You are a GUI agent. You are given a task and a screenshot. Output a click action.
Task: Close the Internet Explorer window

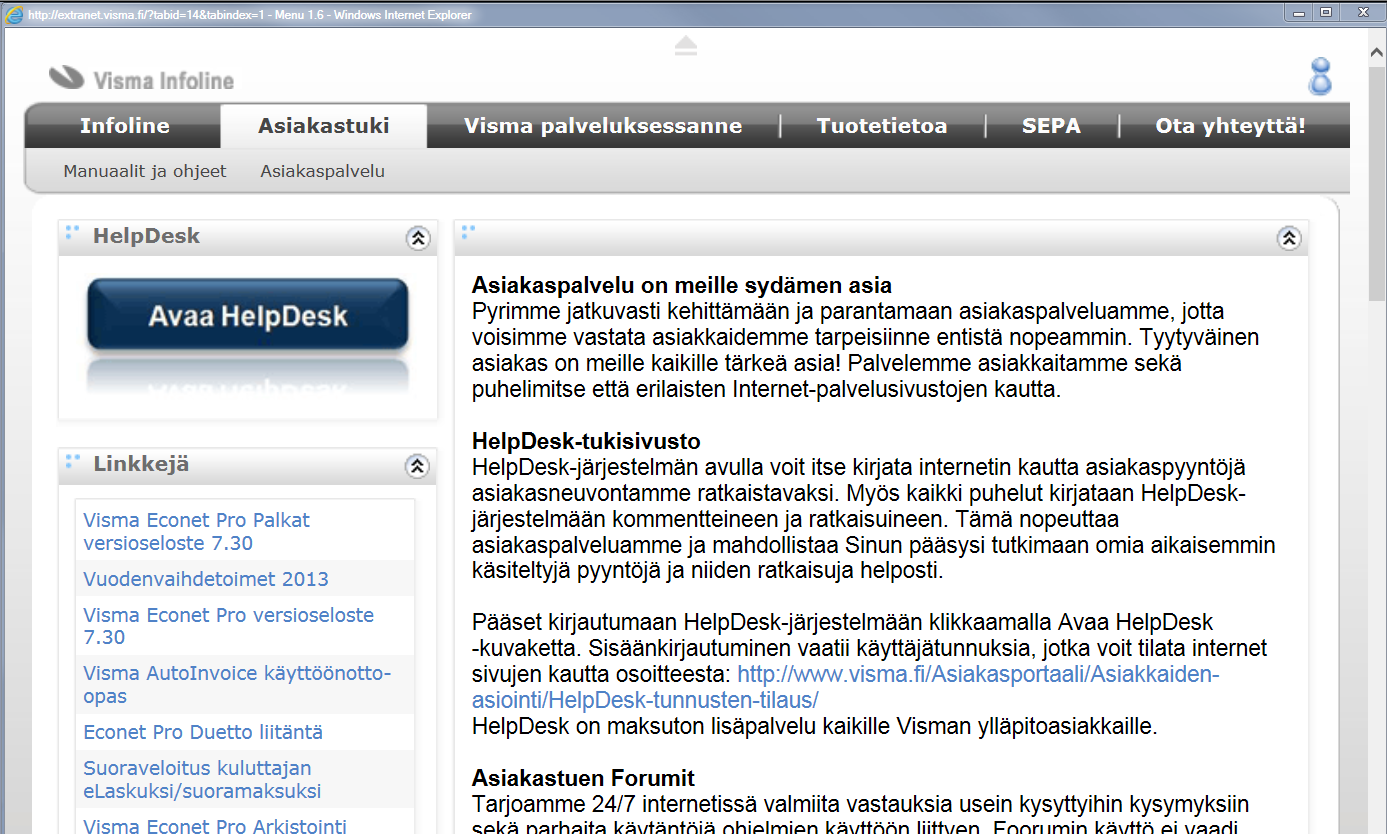tap(1361, 12)
